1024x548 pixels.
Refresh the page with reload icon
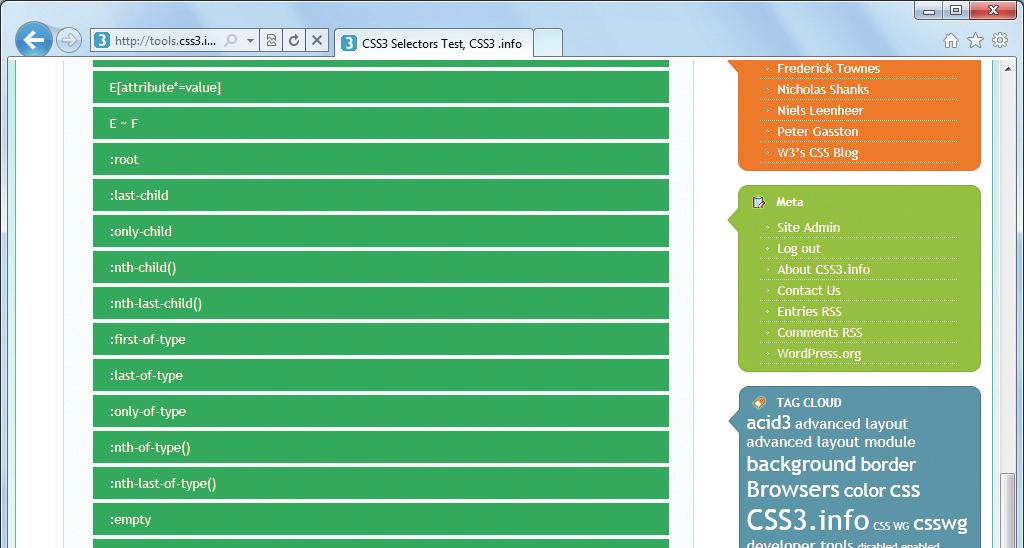tap(294, 40)
